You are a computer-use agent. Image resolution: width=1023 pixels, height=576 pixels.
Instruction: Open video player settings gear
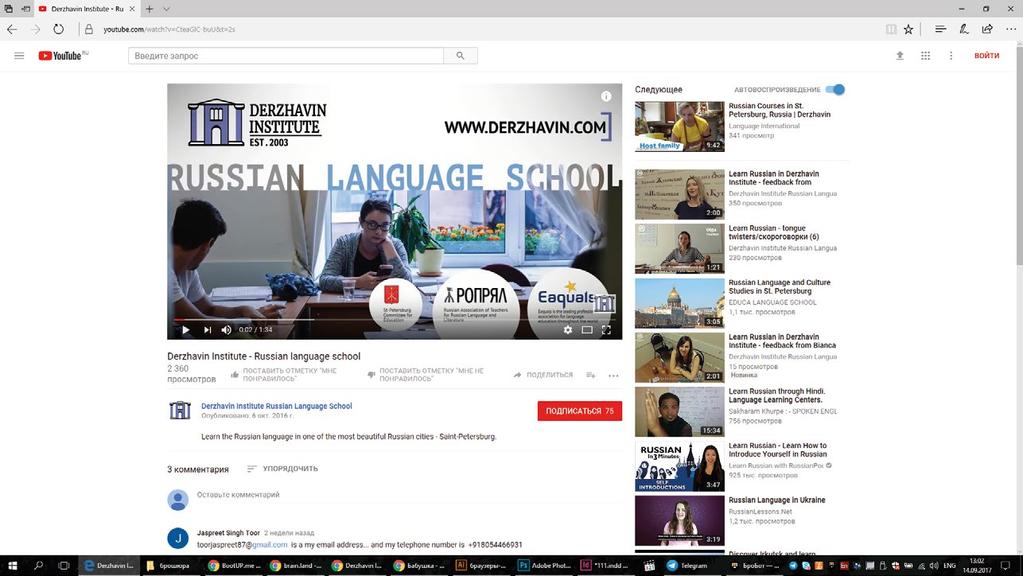click(568, 330)
